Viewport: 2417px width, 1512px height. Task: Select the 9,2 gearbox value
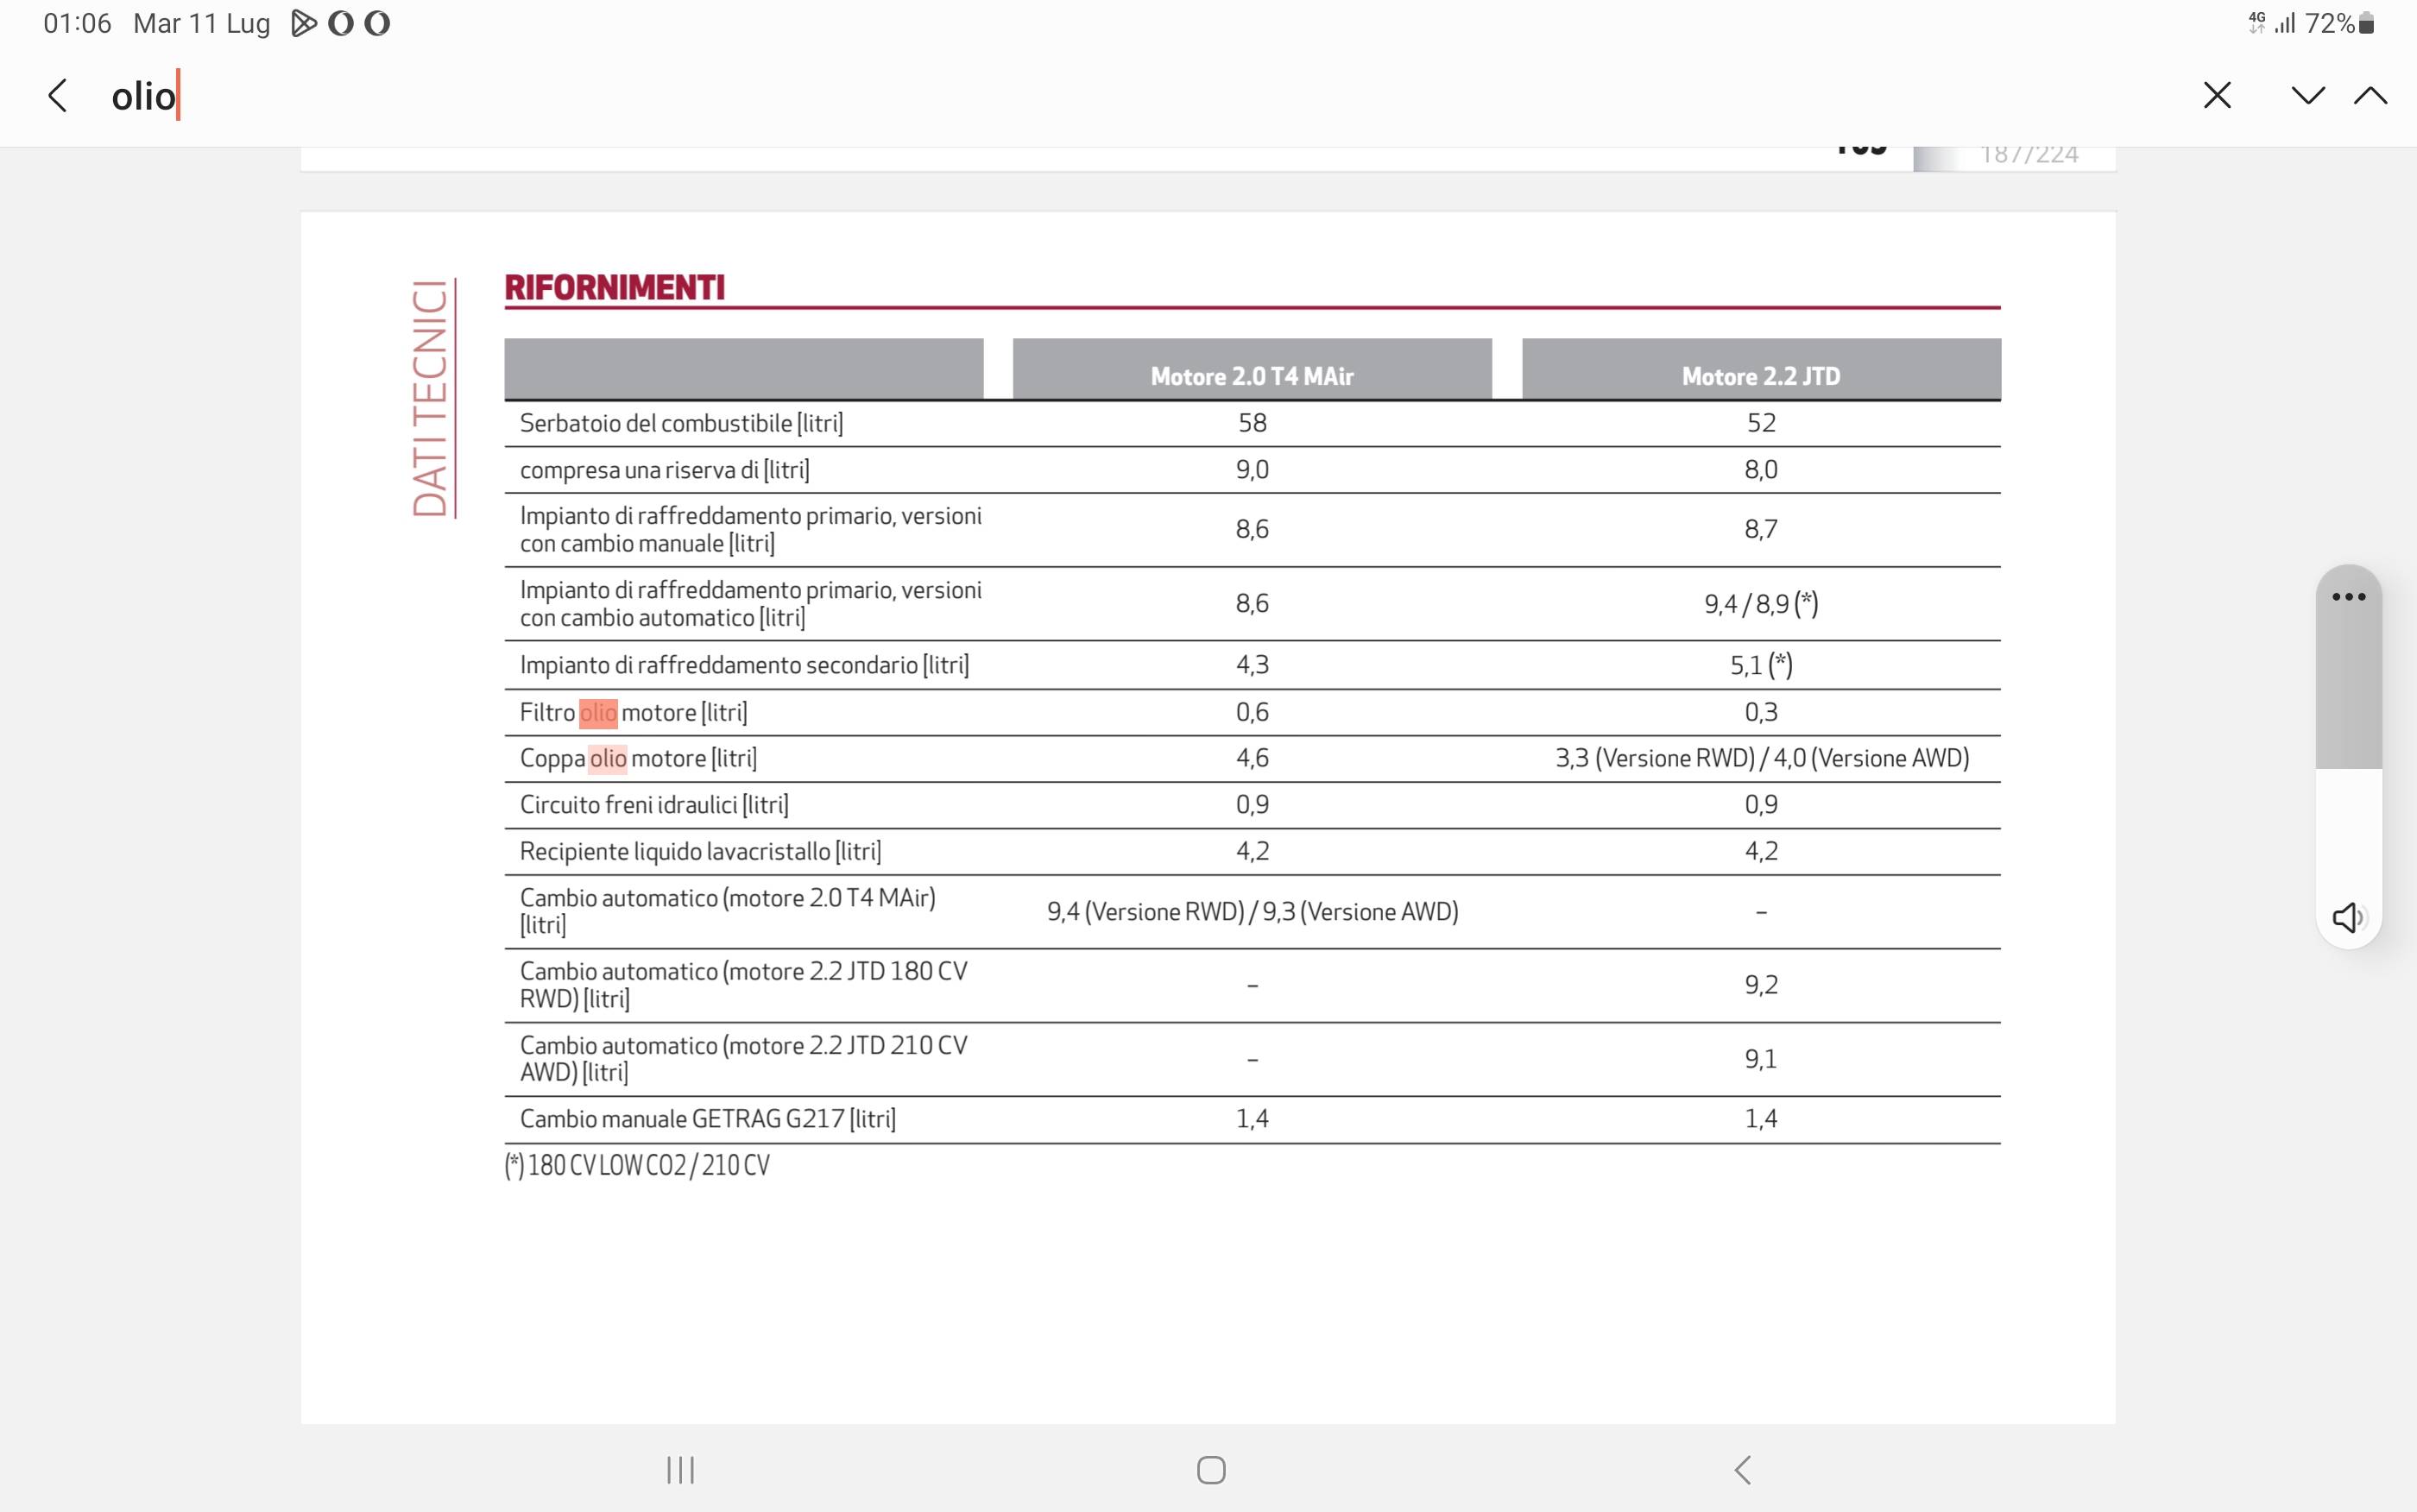pyautogui.click(x=1761, y=985)
